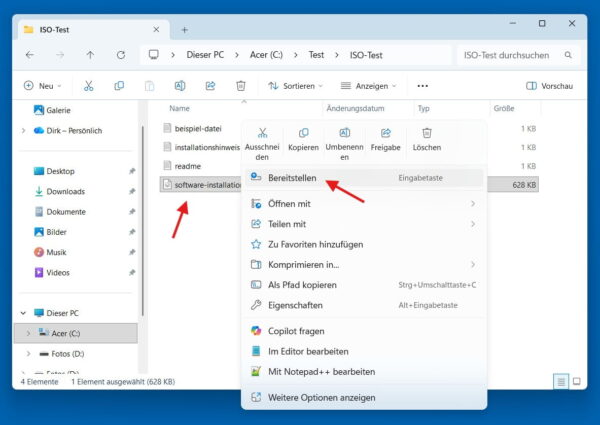This screenshot has height=425, width=600.
Task: Open the Neu dropdown
Action: (x=42, y=86)
